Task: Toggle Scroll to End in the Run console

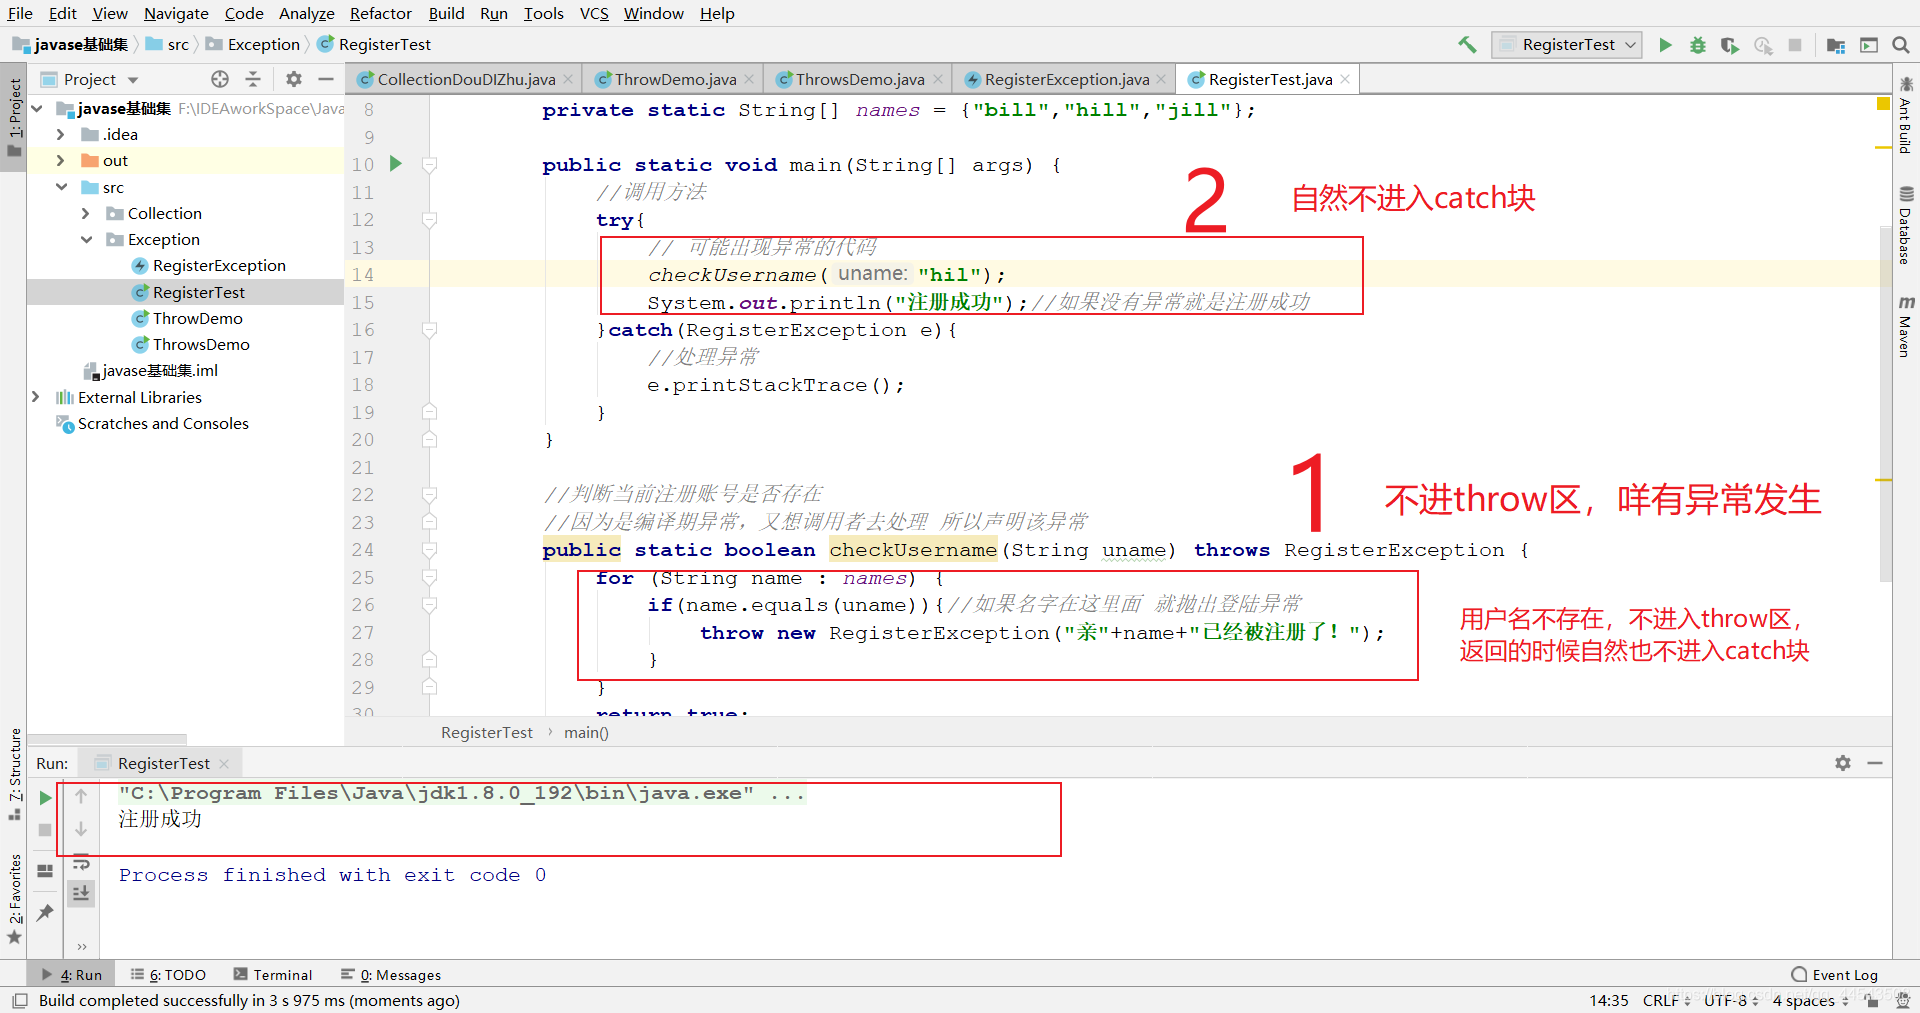Action: coord(81,892)
